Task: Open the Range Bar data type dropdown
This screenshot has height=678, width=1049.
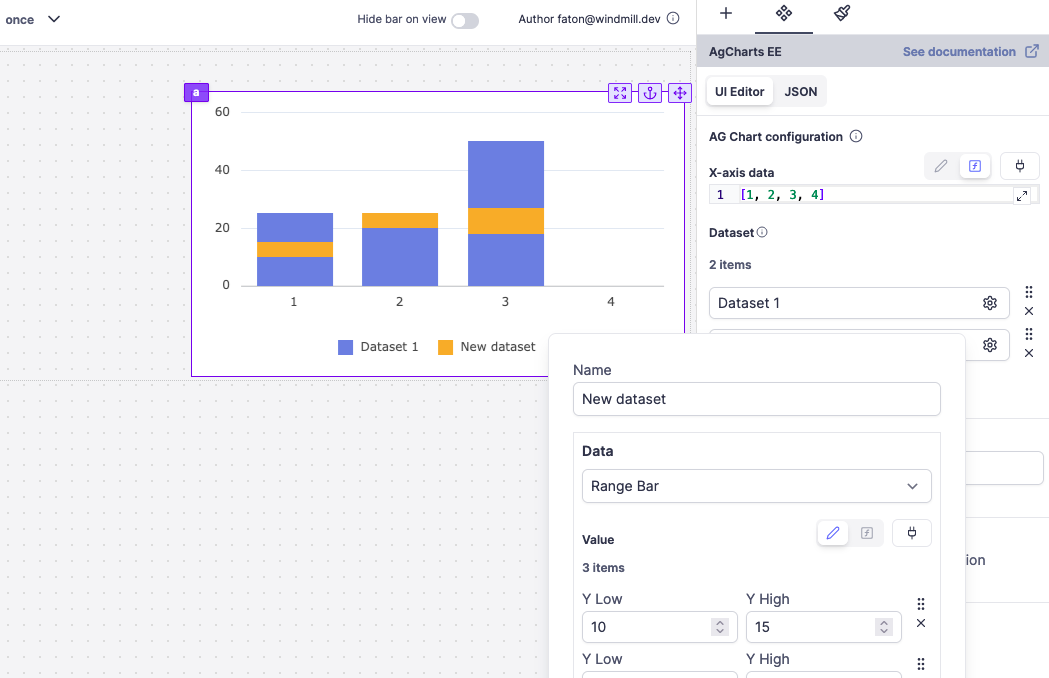Action: pyautogui.click(x=756, y=486)
